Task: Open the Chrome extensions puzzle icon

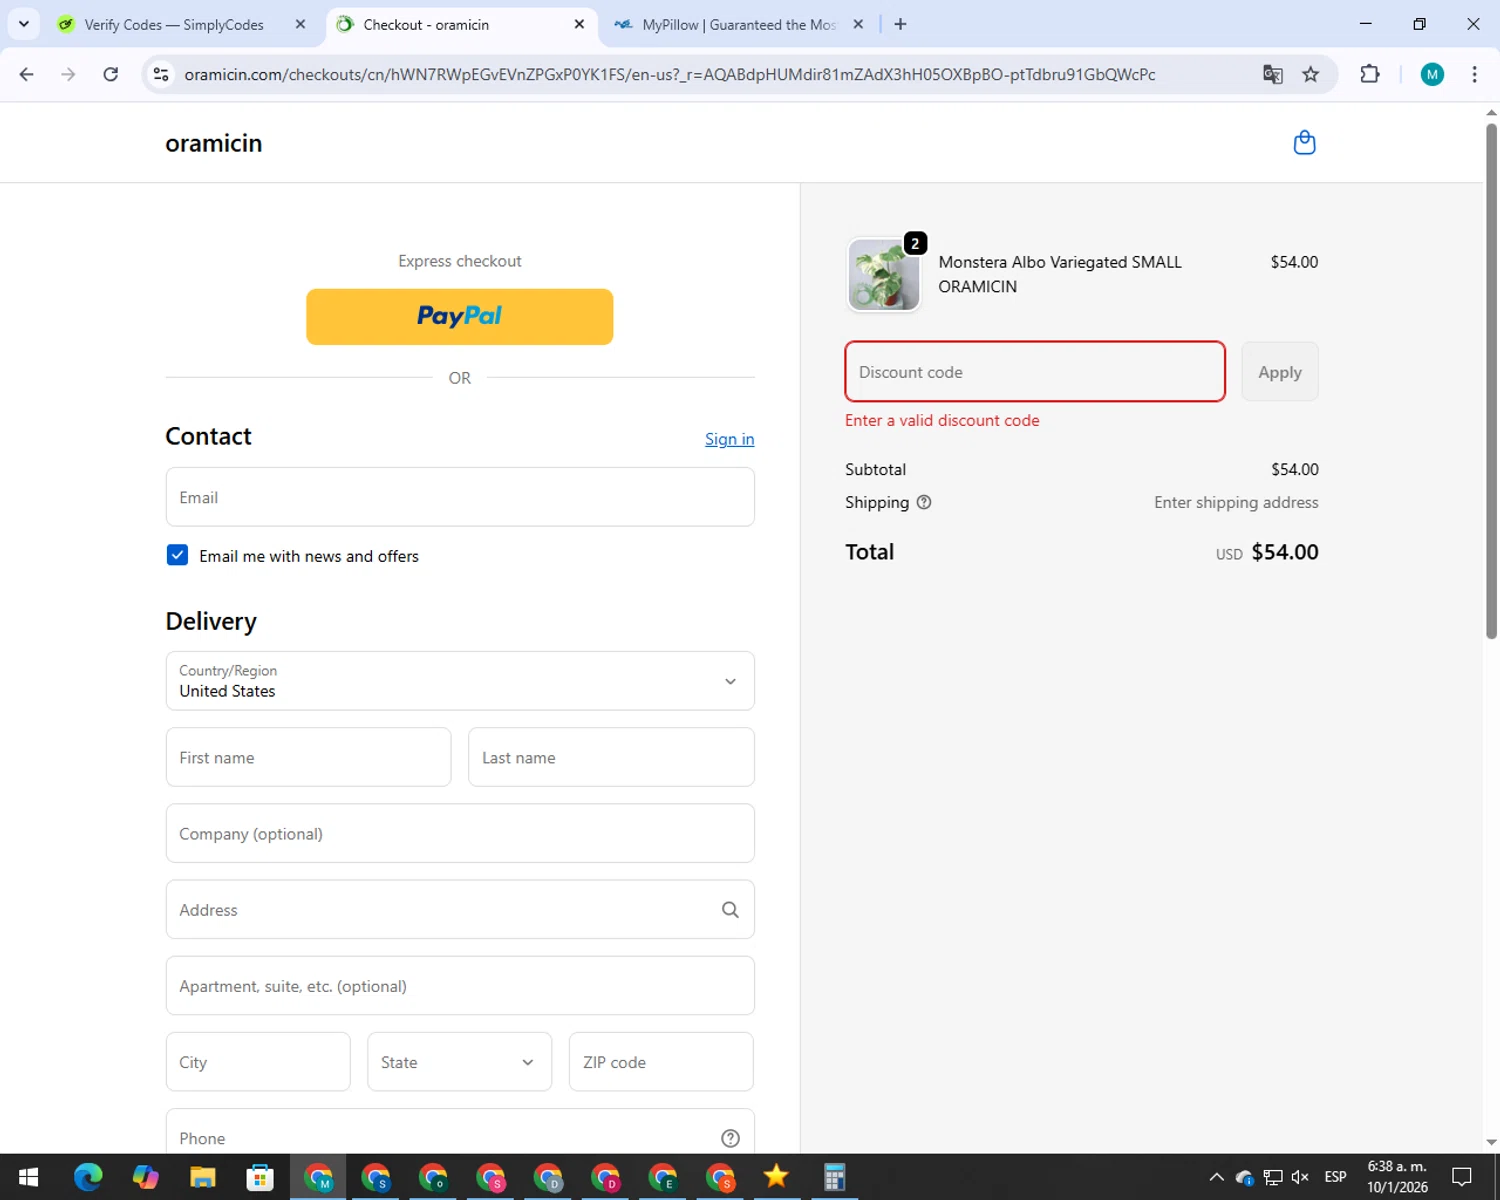Action: pos(1370,74)
